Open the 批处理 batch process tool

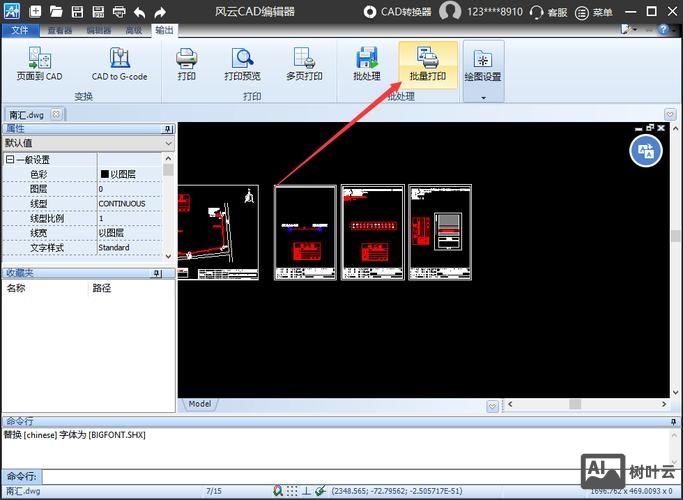point(367,64)
